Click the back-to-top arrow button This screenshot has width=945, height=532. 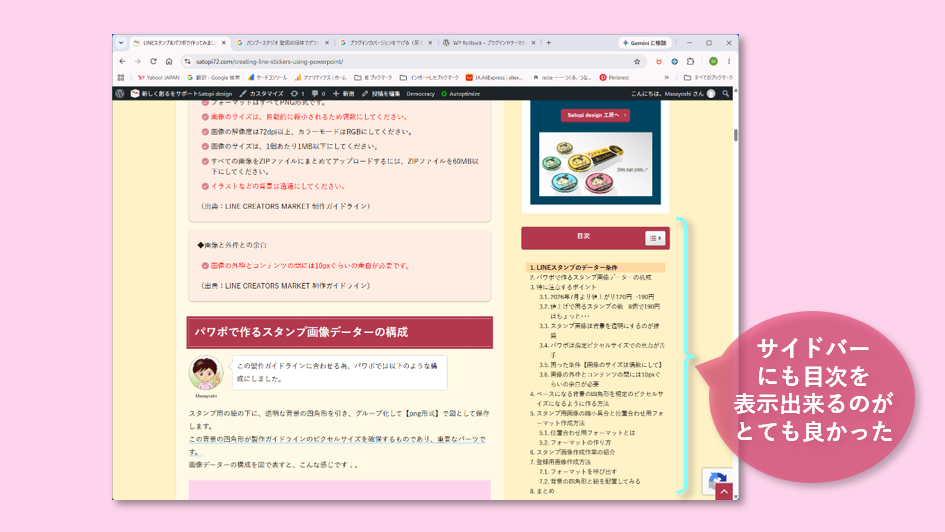pos(724,492)
